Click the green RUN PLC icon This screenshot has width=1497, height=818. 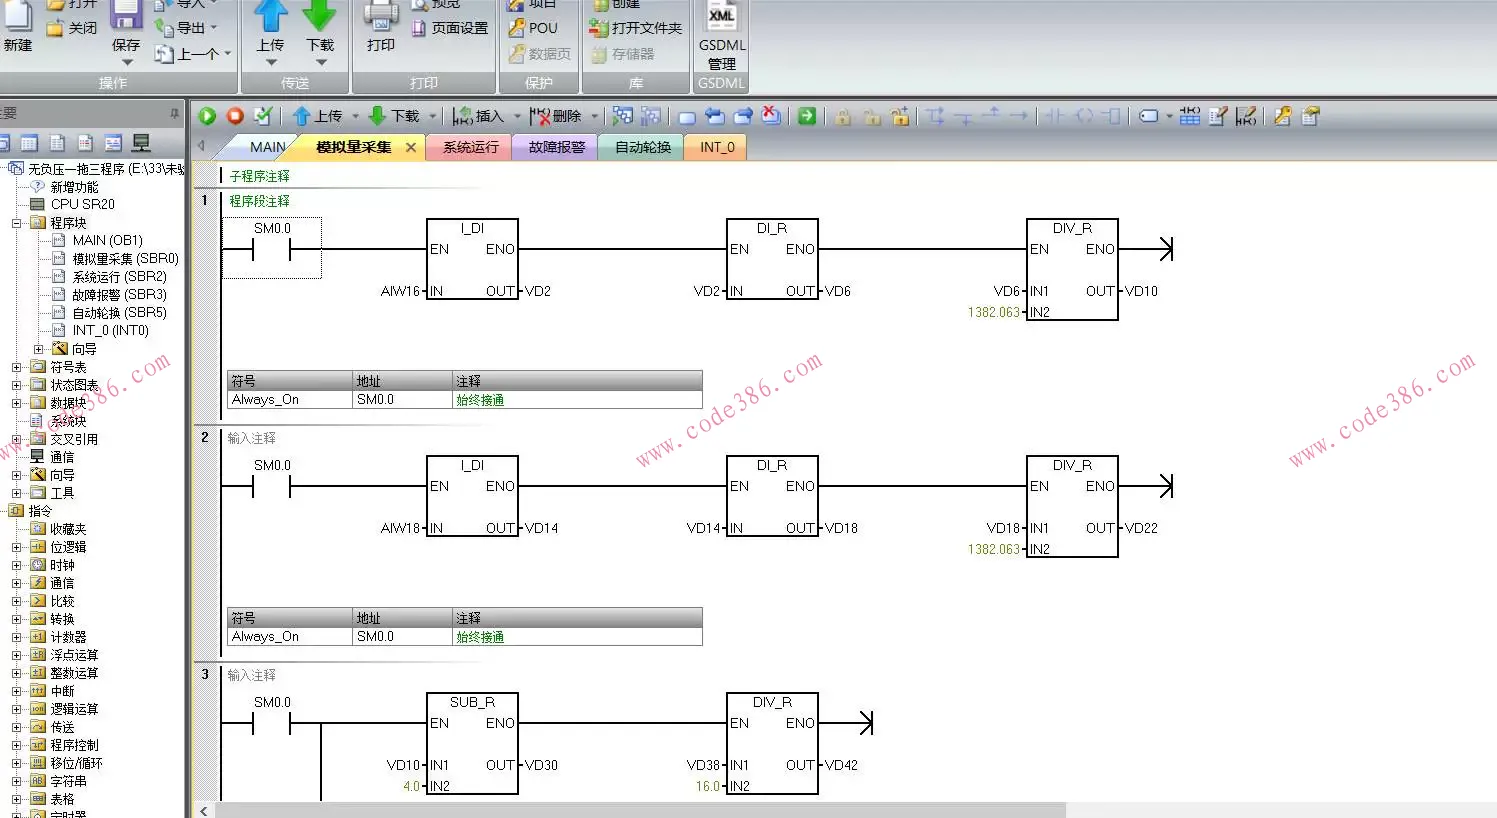pos(207,116)
